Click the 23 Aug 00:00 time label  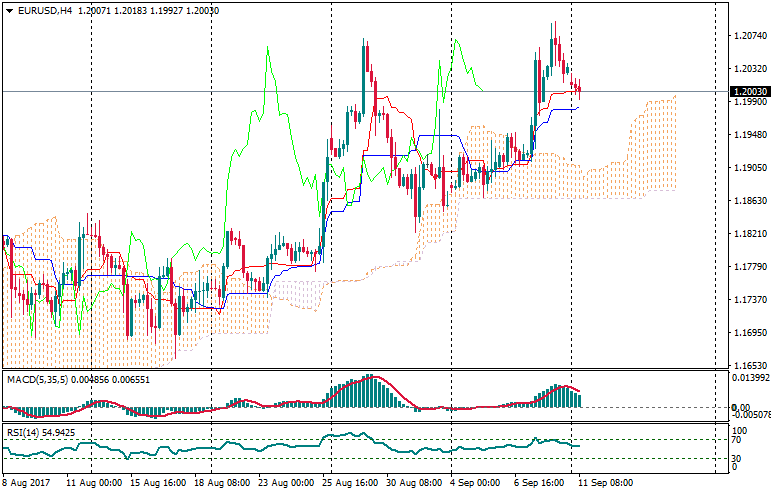coord(288,483)
